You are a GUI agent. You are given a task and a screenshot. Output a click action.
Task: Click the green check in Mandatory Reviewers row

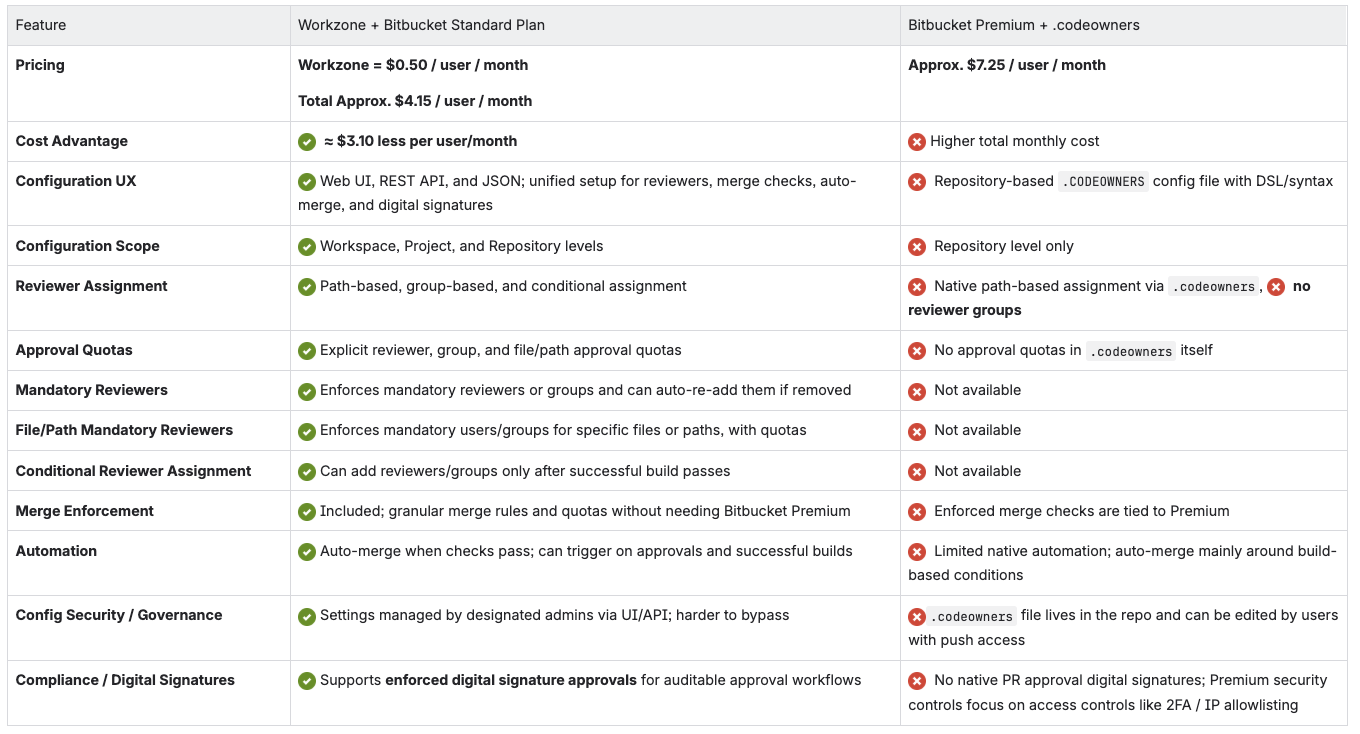(x=307, y=391)
